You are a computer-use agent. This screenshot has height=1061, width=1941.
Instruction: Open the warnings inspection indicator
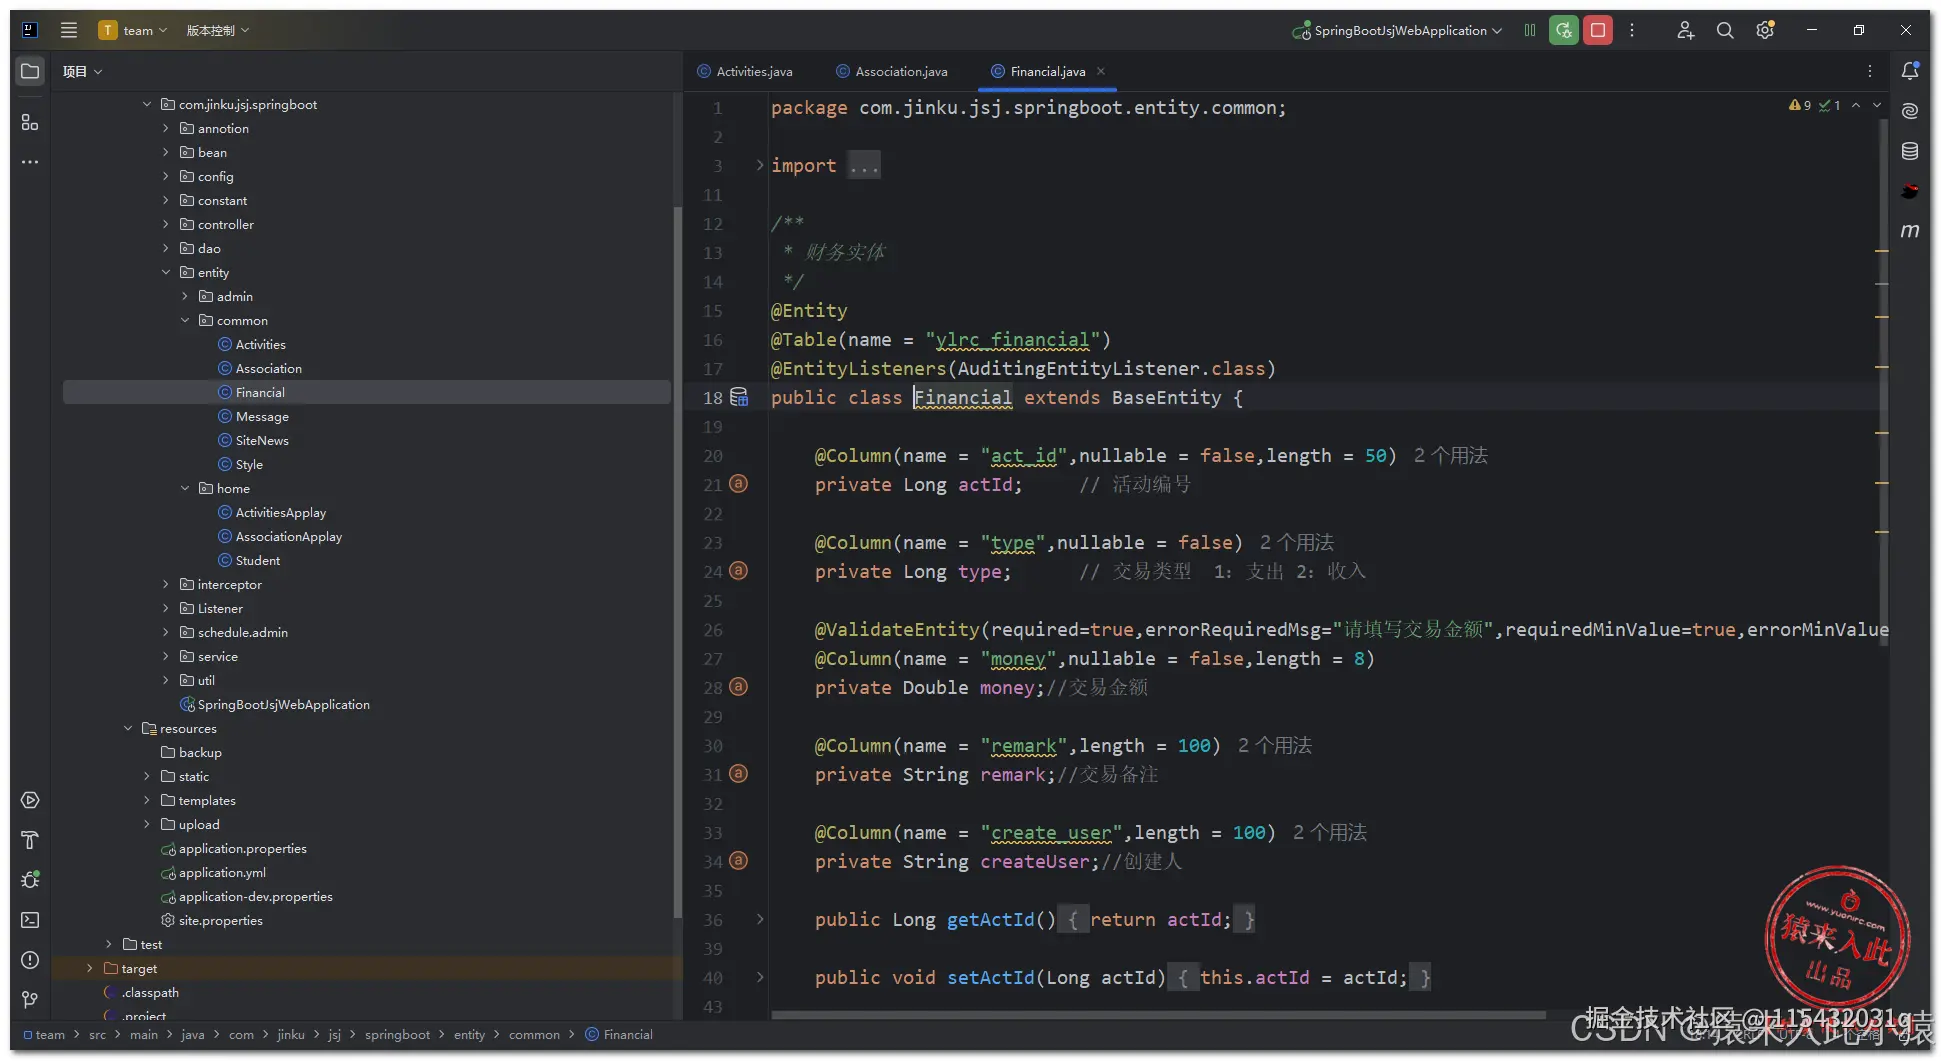click(1800, 105)
